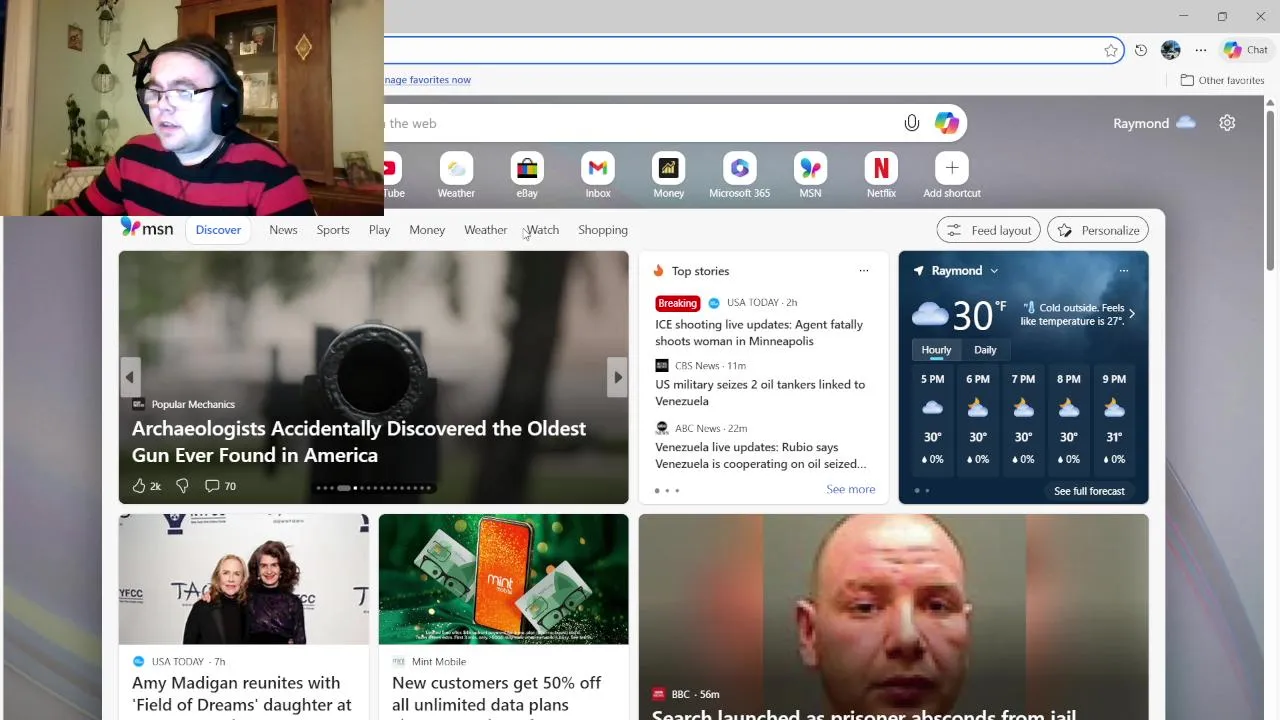
Task: Click the page vertical scrollbar
Action: tap(1271, 190)
